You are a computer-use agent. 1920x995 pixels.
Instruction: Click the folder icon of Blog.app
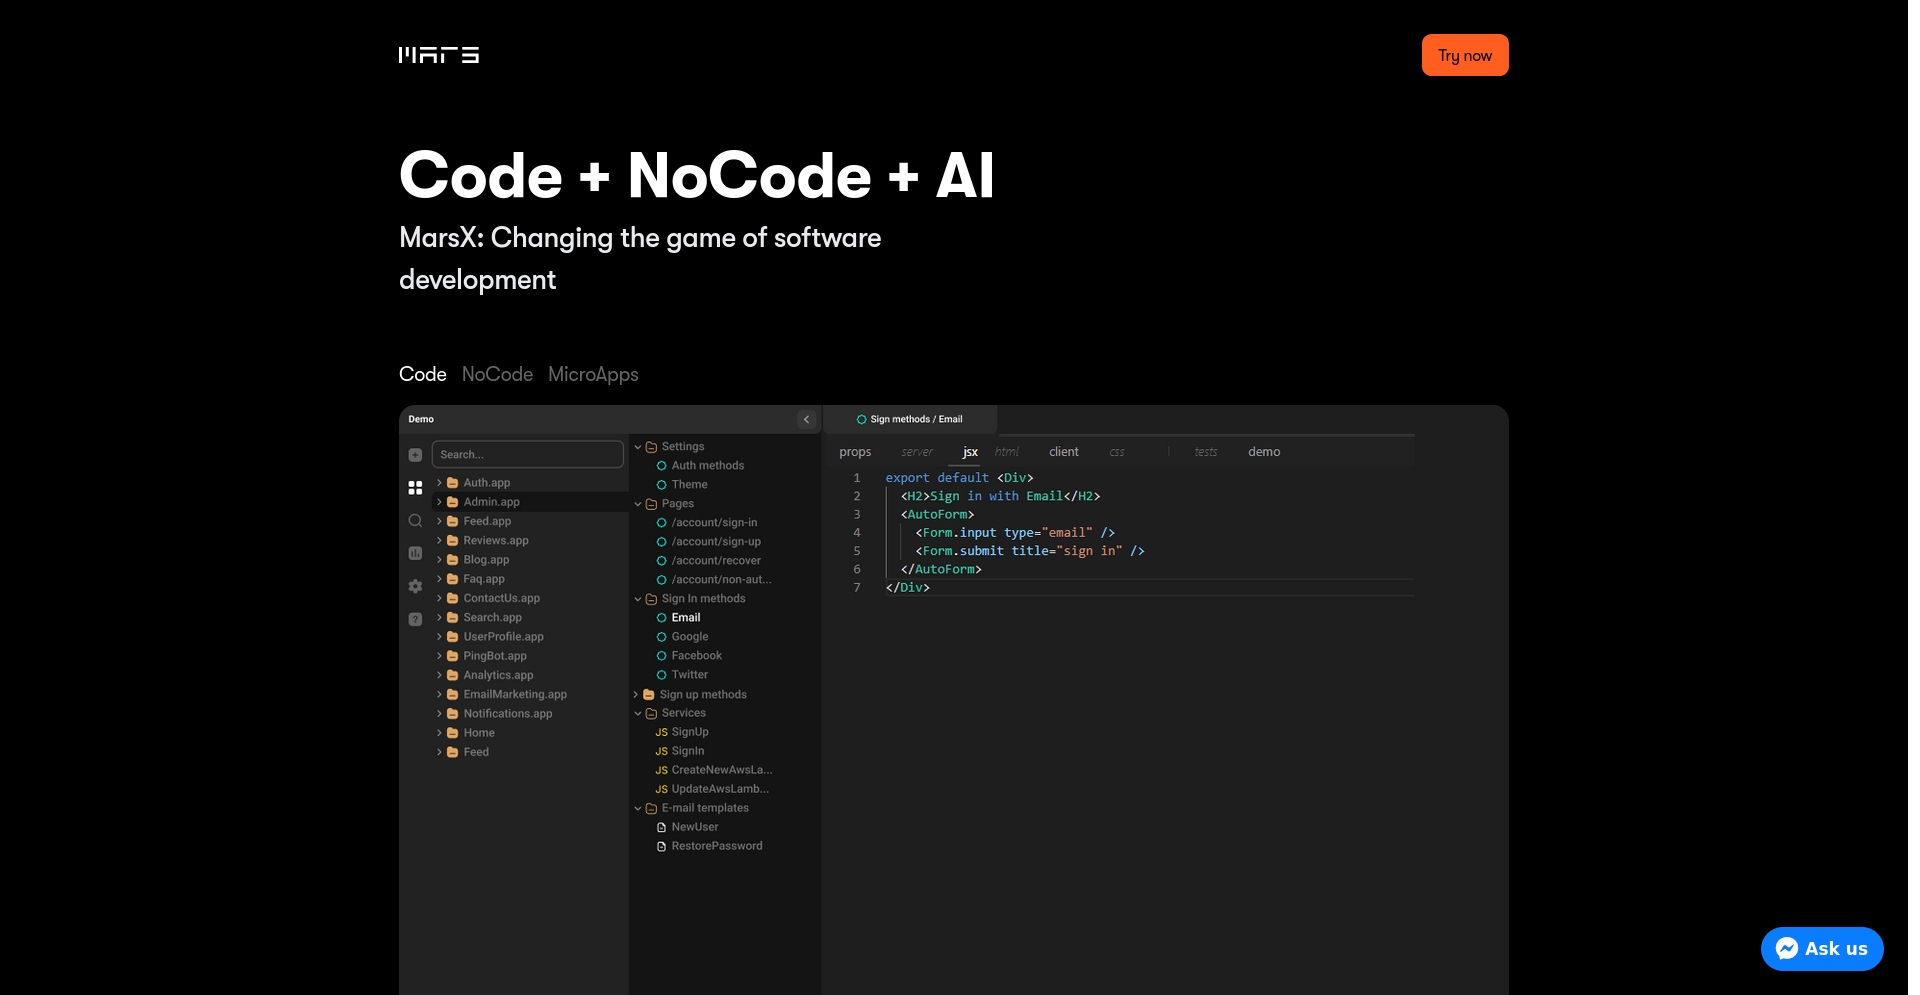[x=452, y=560]
